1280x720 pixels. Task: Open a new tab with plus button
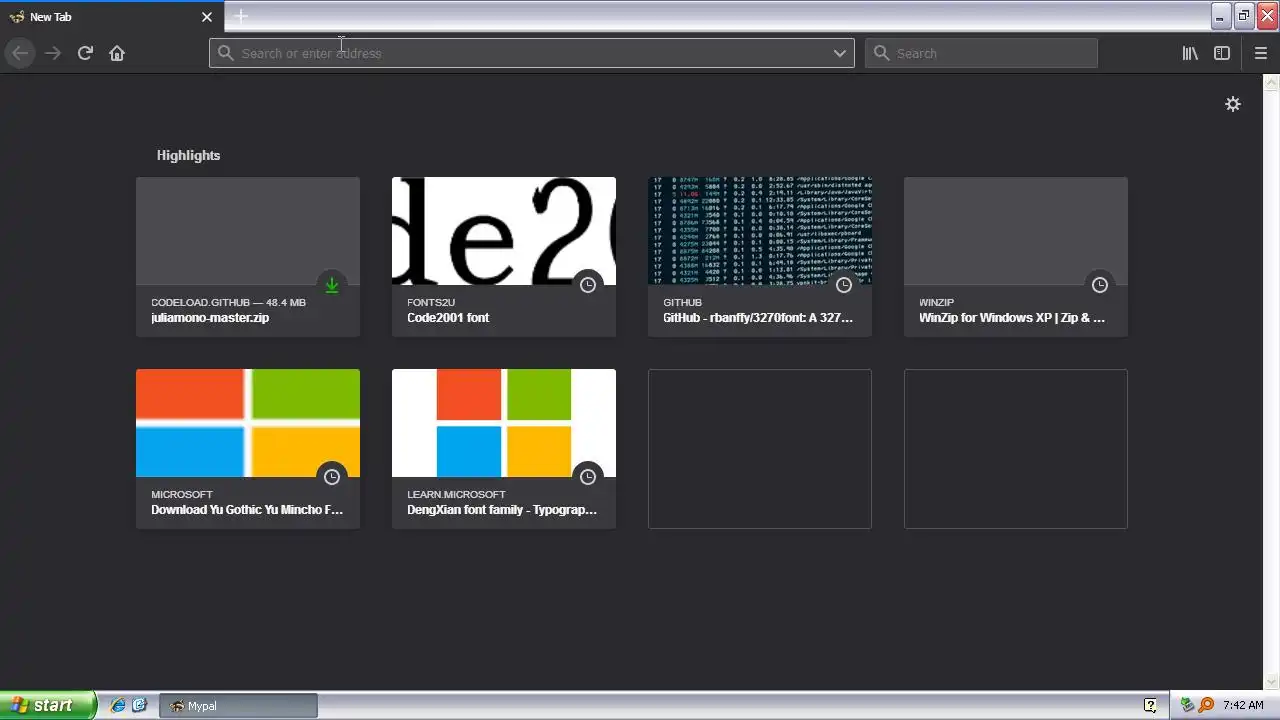pos(241,16)
